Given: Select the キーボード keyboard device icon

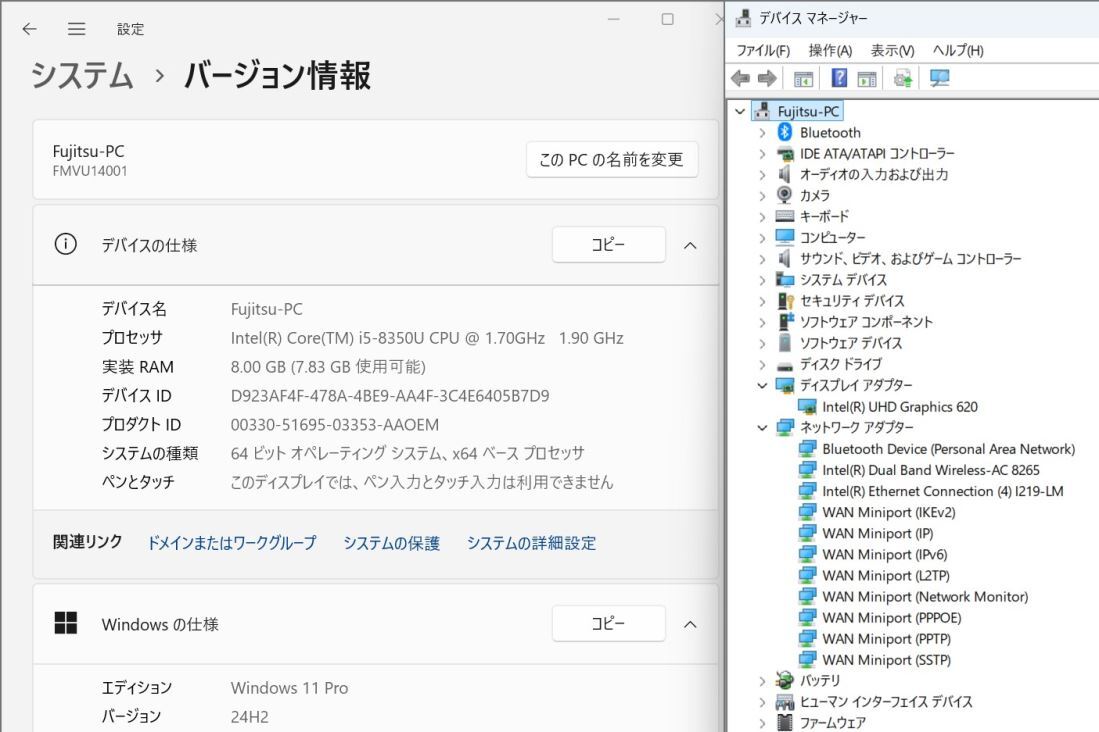Looking at the screenshot, I should click(x=785, y=216).
